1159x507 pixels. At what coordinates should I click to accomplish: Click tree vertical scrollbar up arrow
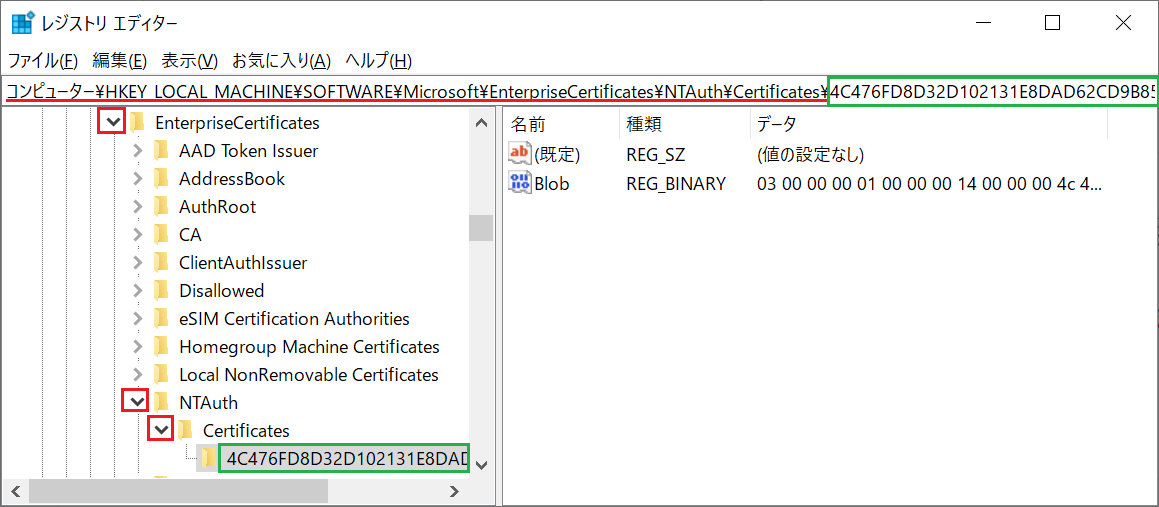pos(481,122)
